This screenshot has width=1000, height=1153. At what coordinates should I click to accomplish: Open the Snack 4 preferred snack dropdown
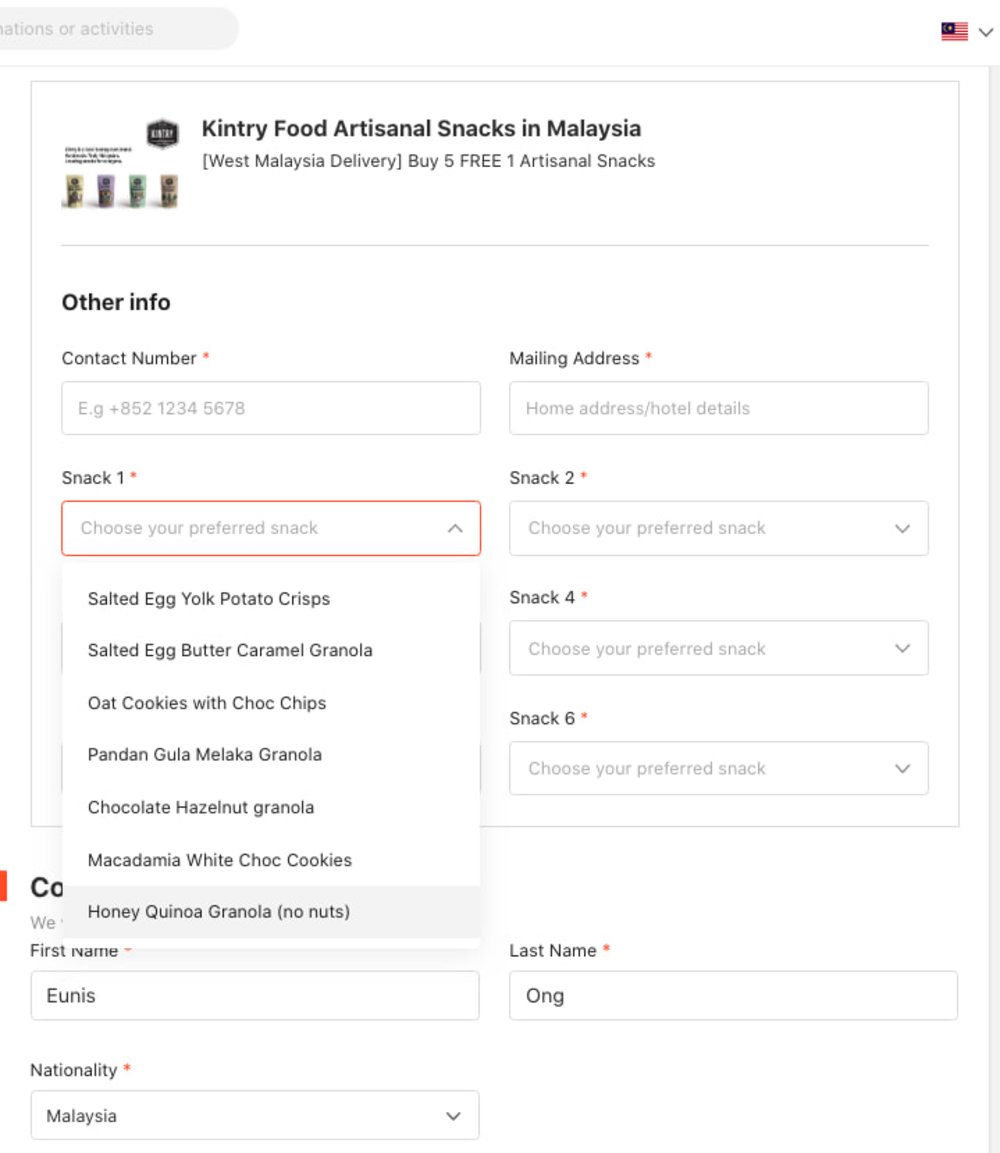click(x=718, y=648)
